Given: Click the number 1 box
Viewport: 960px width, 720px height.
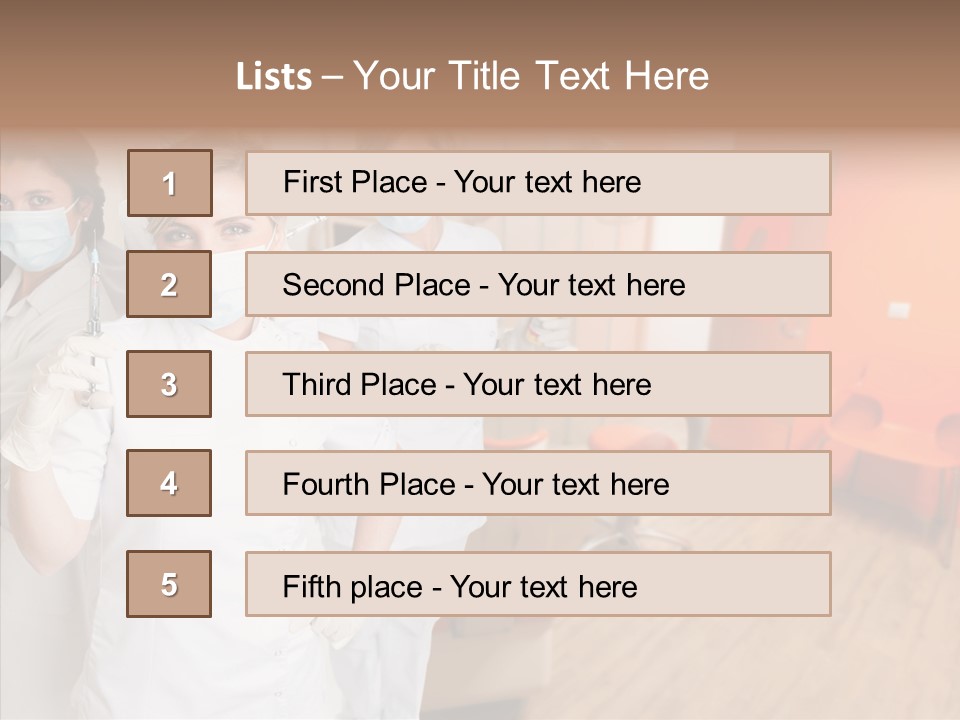Looking at the screenshot, I should coord(170,183).
